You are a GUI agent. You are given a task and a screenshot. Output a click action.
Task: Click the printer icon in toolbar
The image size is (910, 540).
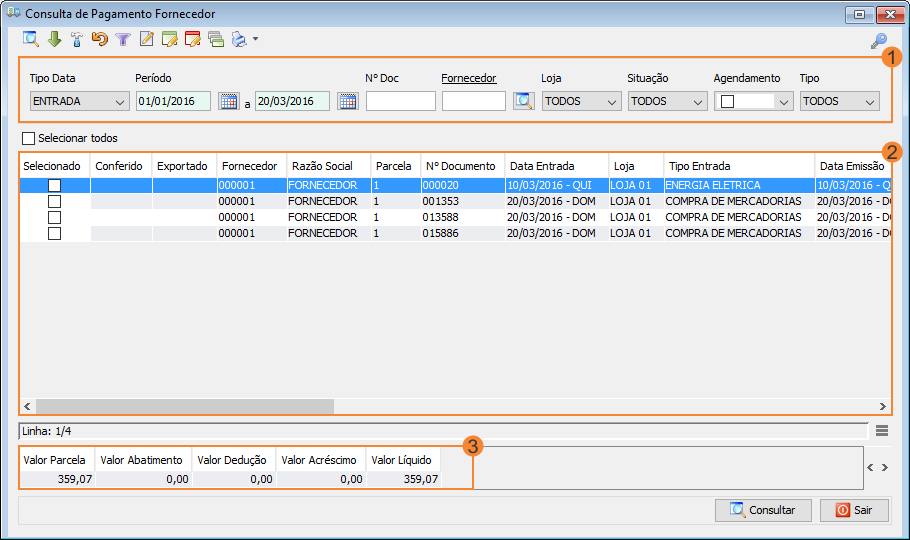coord(239,39)
